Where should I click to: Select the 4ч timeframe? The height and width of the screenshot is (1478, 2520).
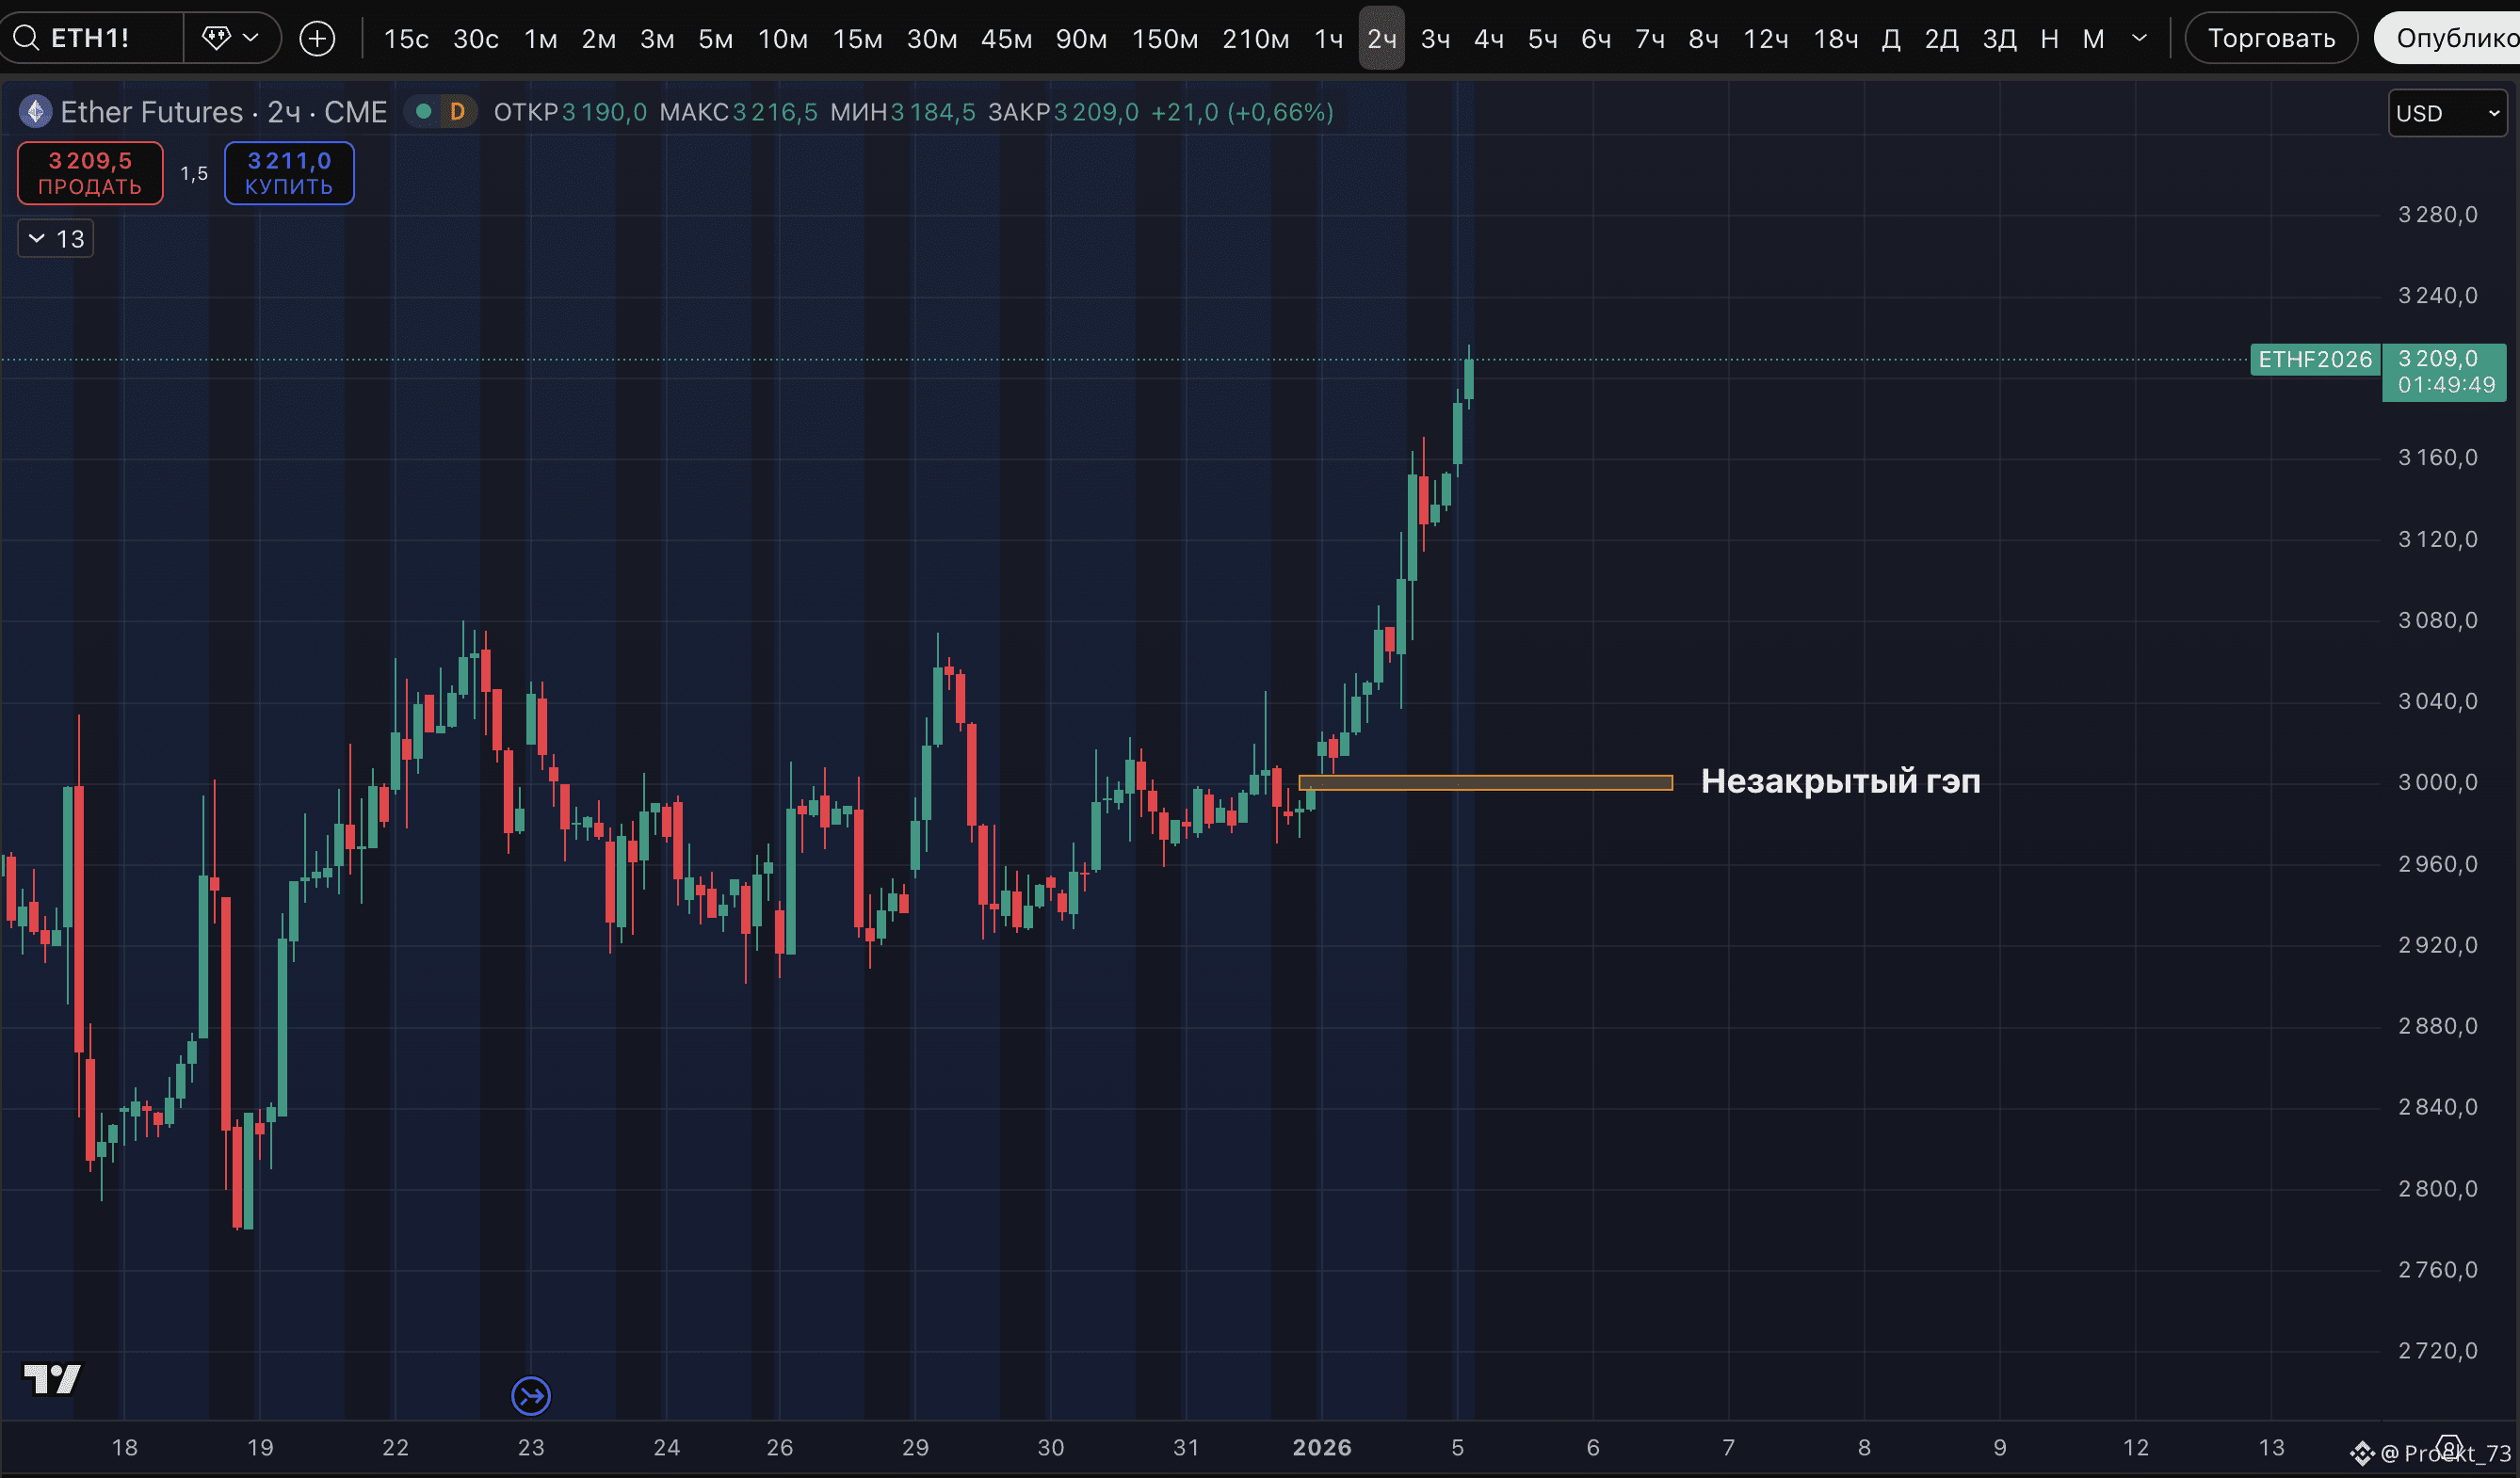(x=1488, y=39)
